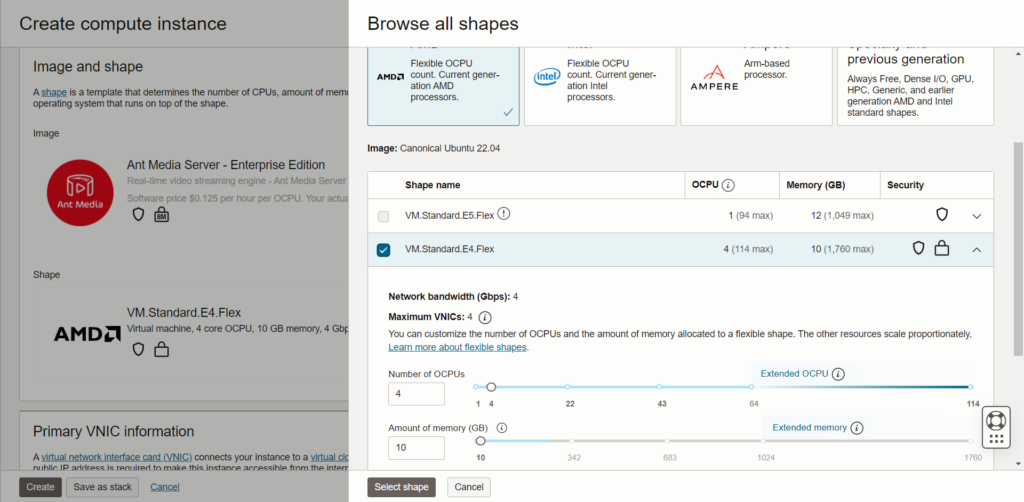Viewport: 1024px width, 502px height.
Task: Click the Amount of memory slider handle
Action: pyautogui.click(x=480, y=441)
